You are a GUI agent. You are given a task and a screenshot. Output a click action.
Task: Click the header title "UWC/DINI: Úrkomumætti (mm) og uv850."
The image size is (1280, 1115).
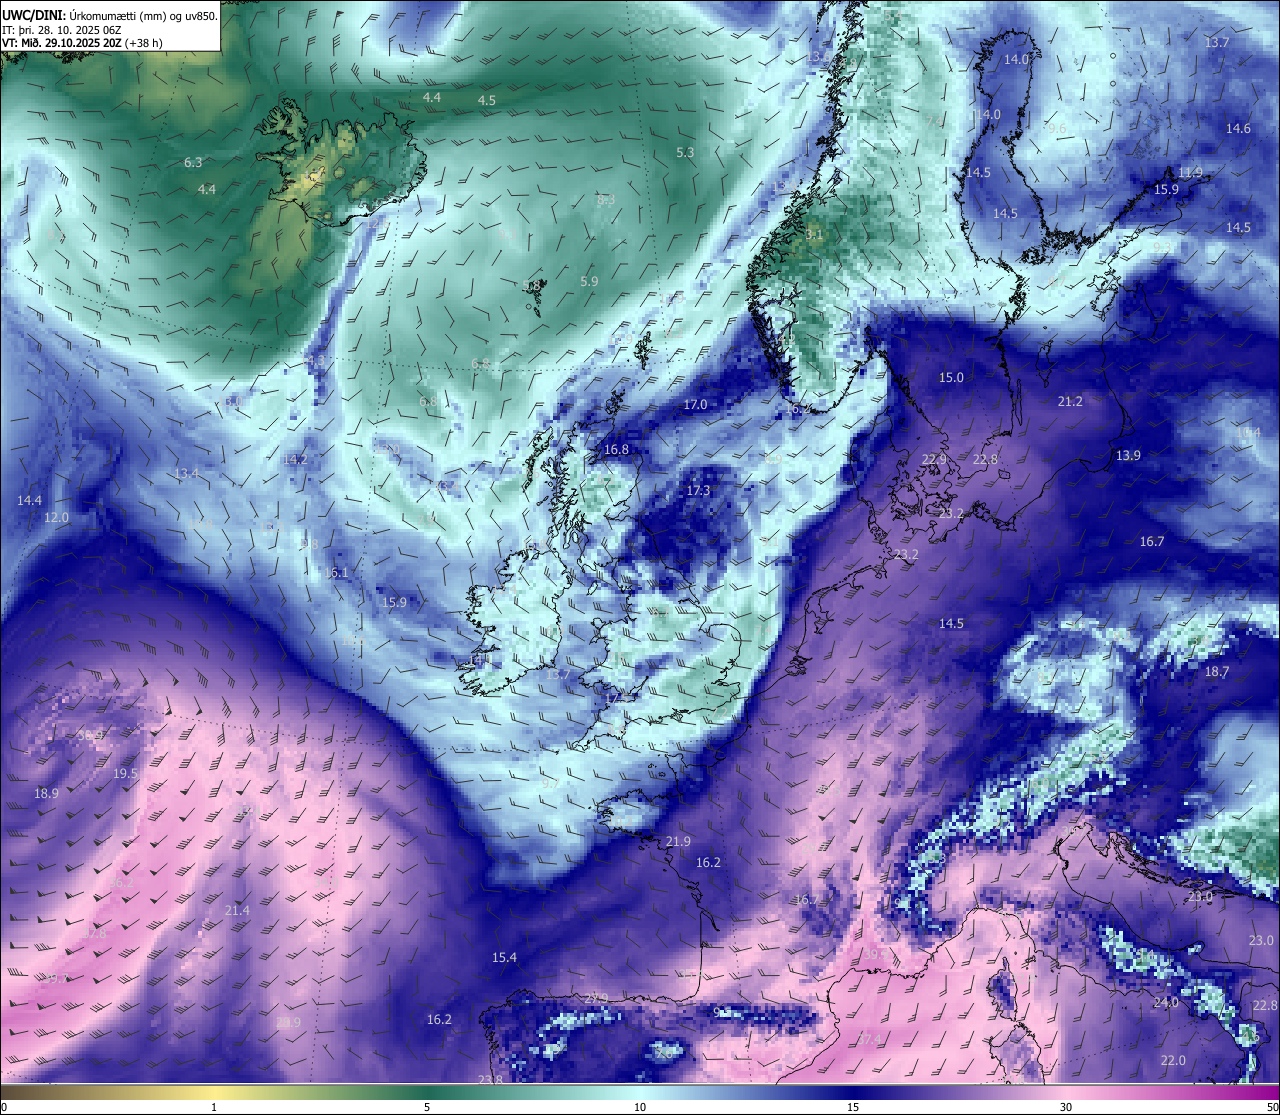pos(110,15)
